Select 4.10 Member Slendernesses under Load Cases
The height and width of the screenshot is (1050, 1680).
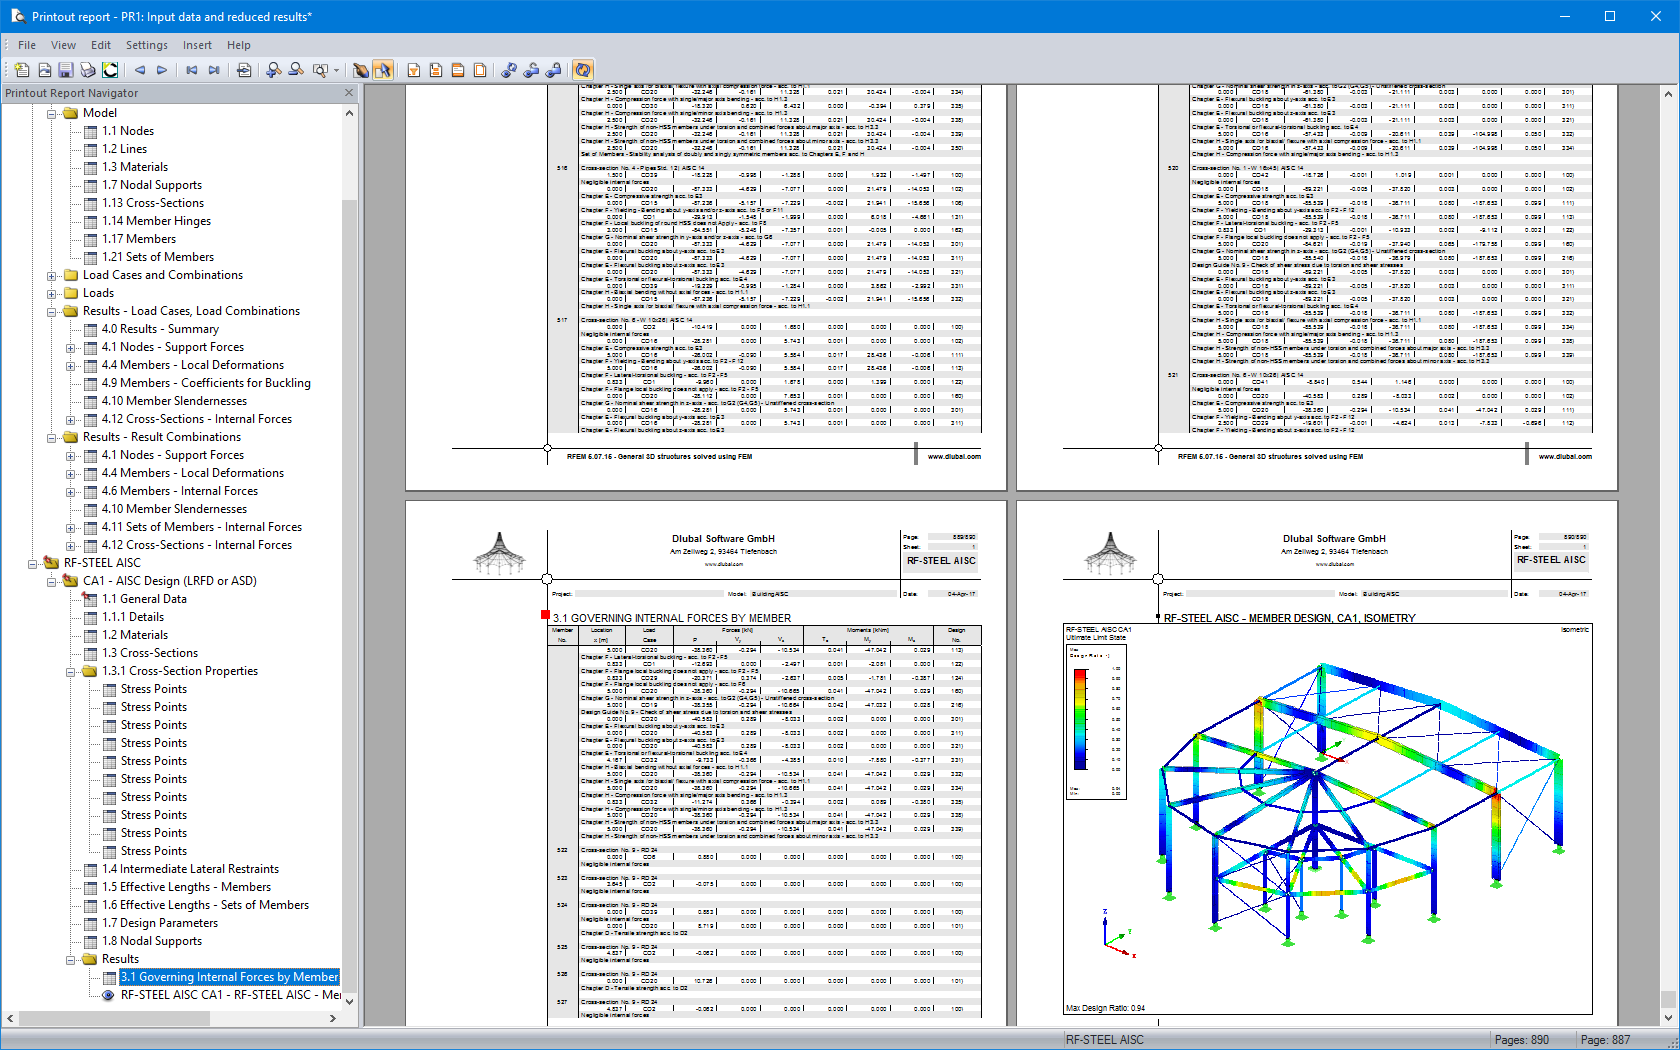tap(174, 401)
